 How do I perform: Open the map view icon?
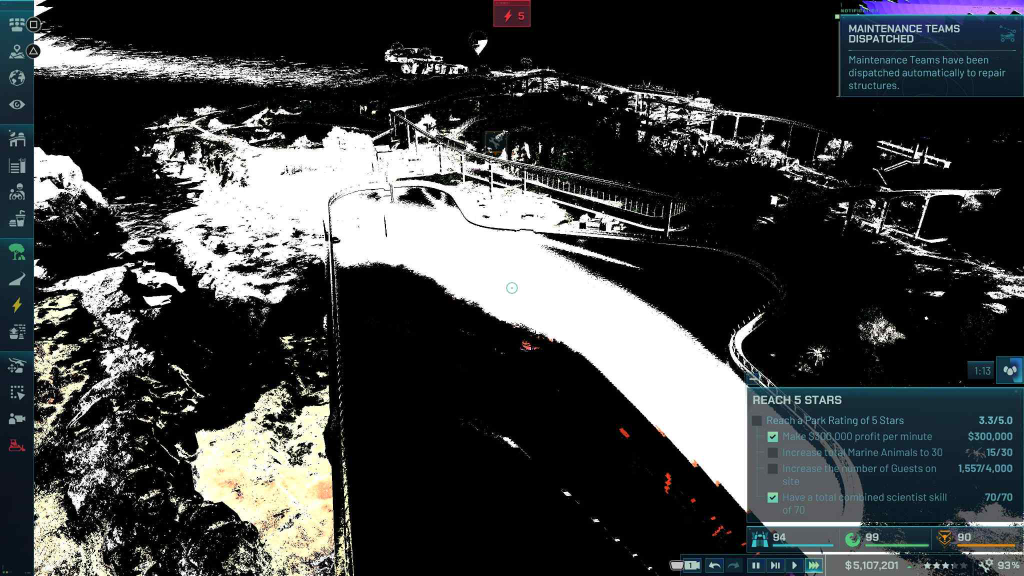[16, 51]
